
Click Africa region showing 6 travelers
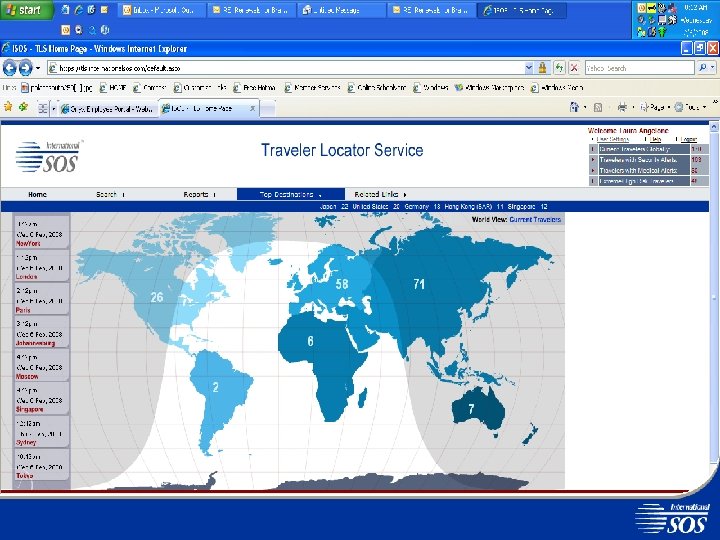310,341
